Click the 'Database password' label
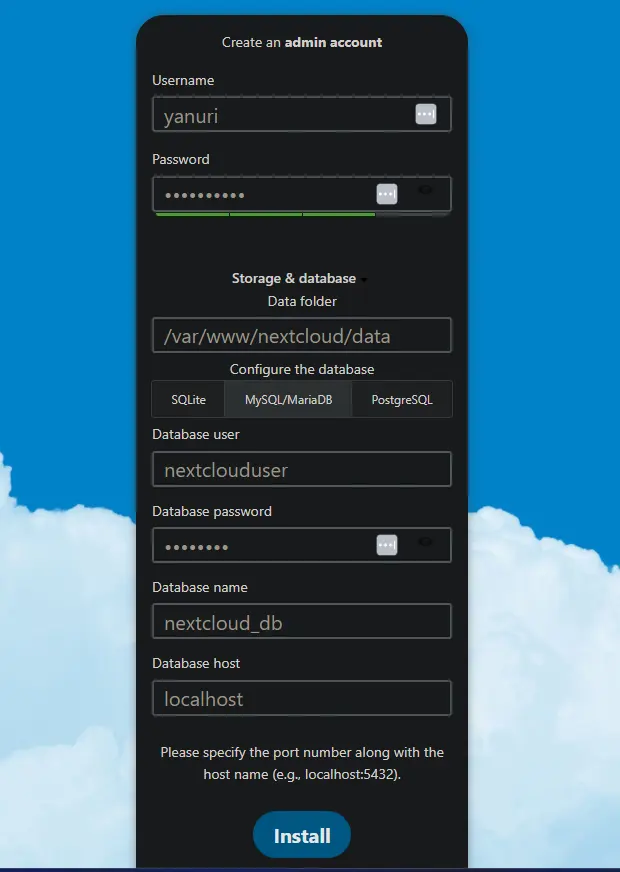Viewport: 620px width, 872px height. click(x=212, y=512)
